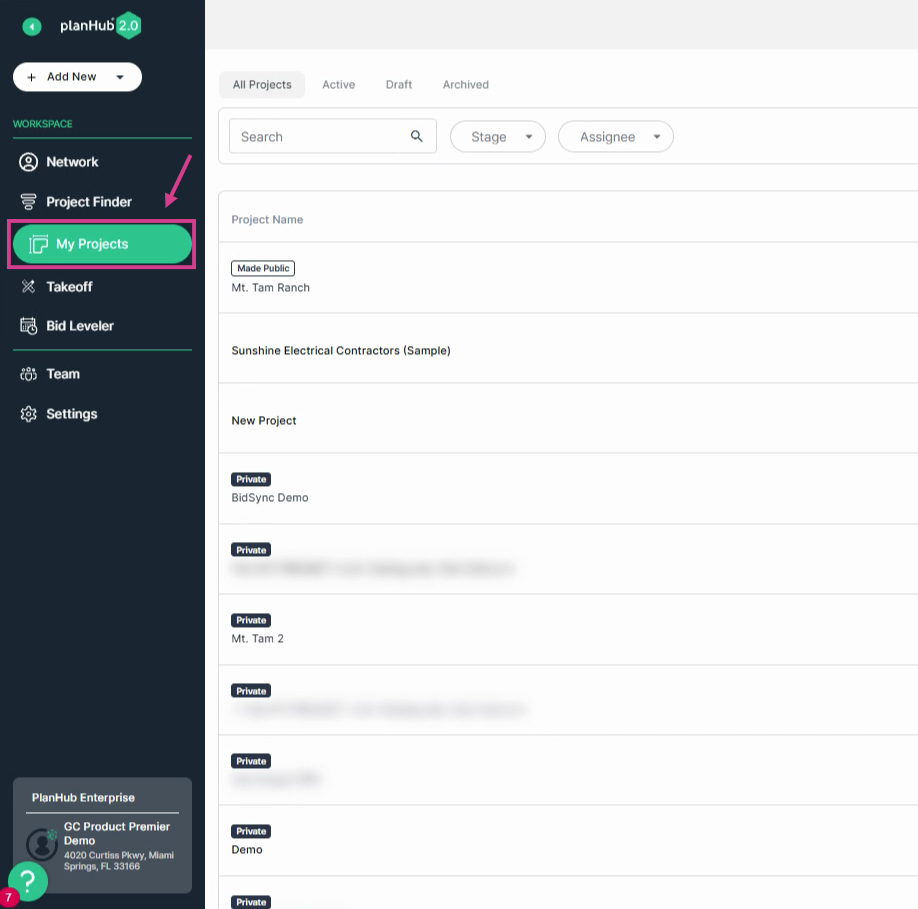
Task: Open Sunshine Electrical Contractors (Sample) project
Action: [341, 351]
